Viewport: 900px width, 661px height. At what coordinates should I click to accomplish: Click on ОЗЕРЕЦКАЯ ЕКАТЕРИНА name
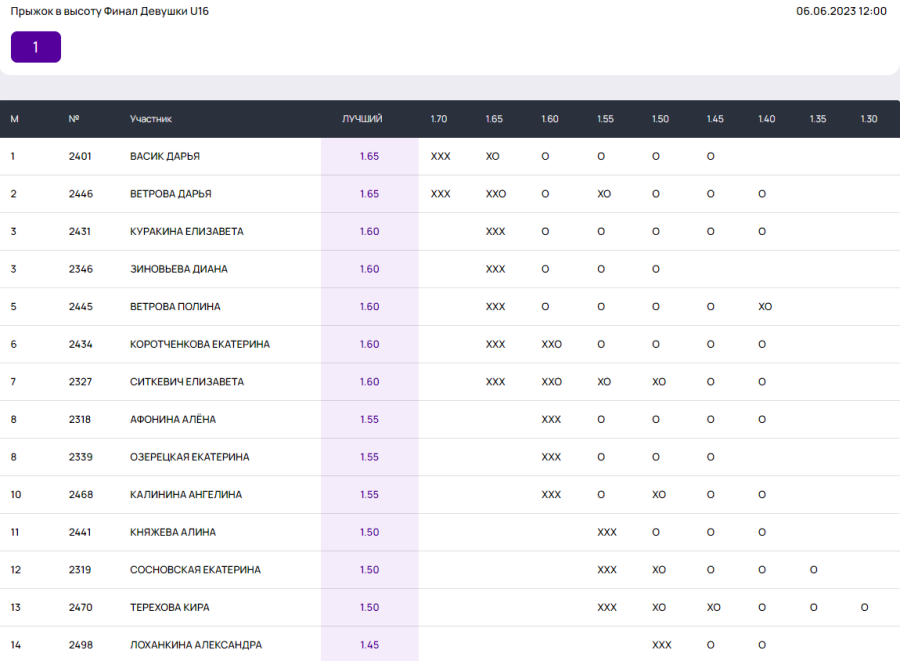coord(189,457)
